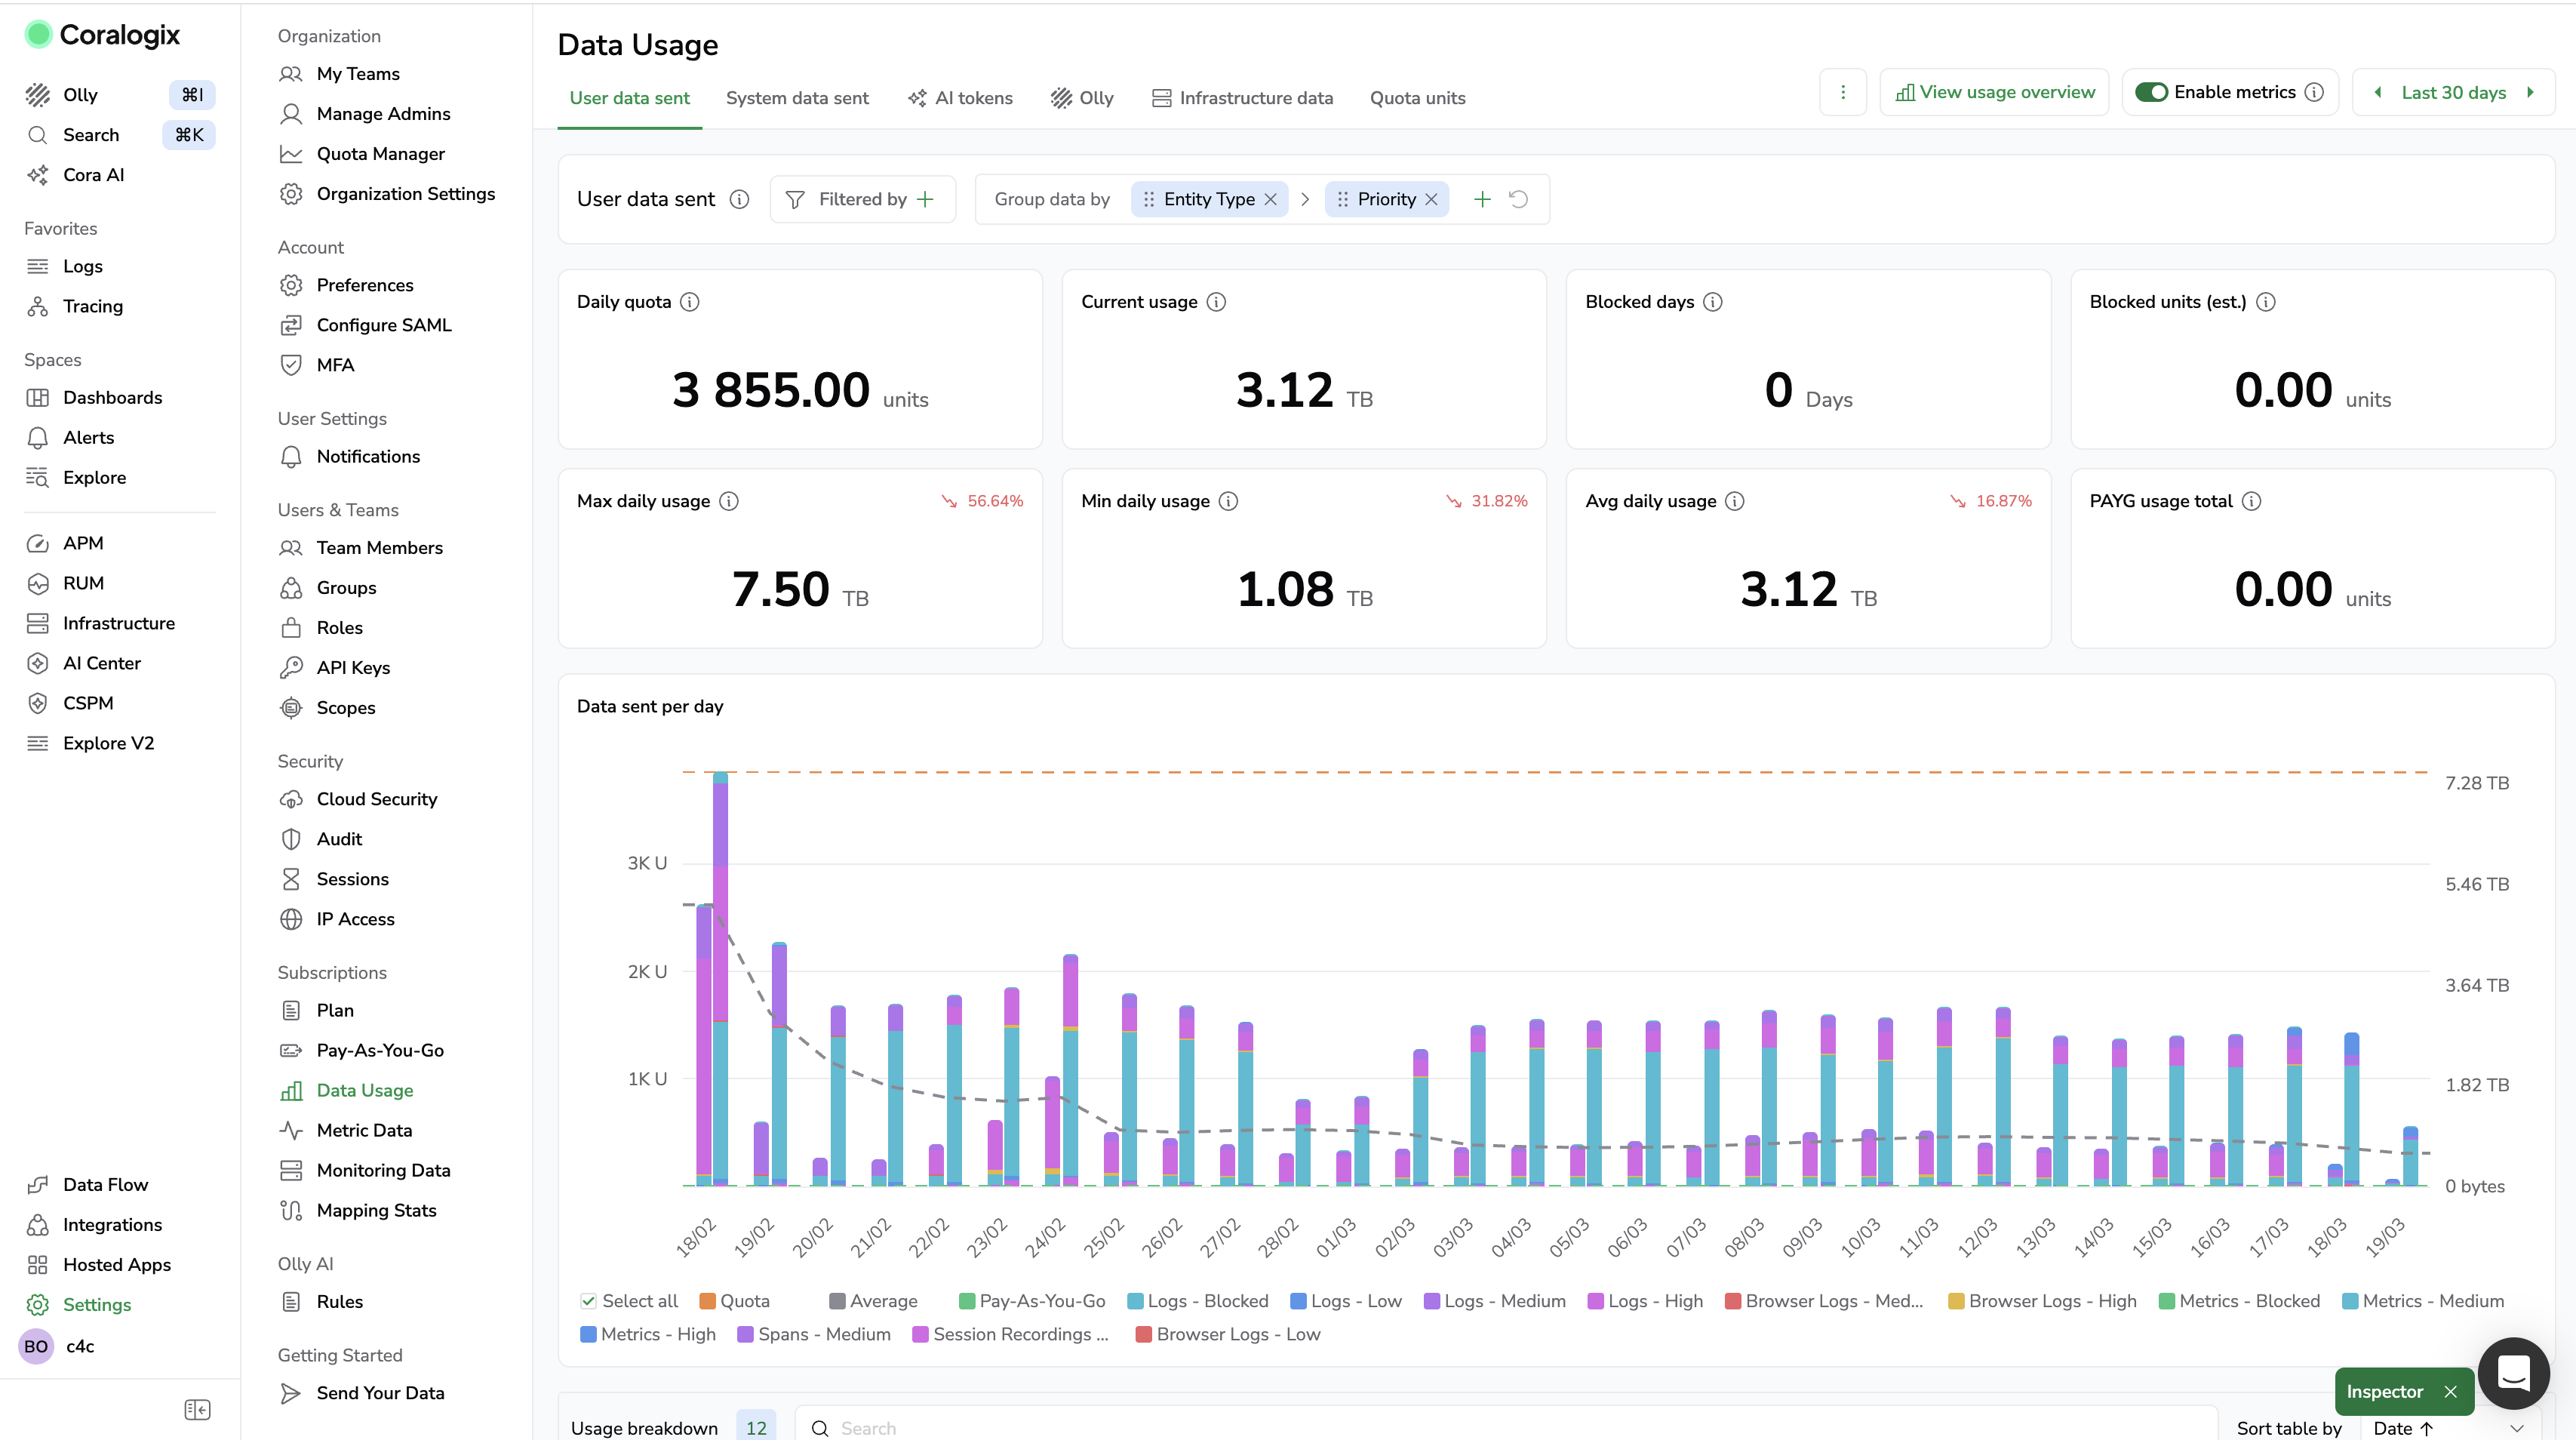Viewport: 2576px width, 1440px height.
Task: Open the Quota units tab
Action: [x=1417, y=98]
